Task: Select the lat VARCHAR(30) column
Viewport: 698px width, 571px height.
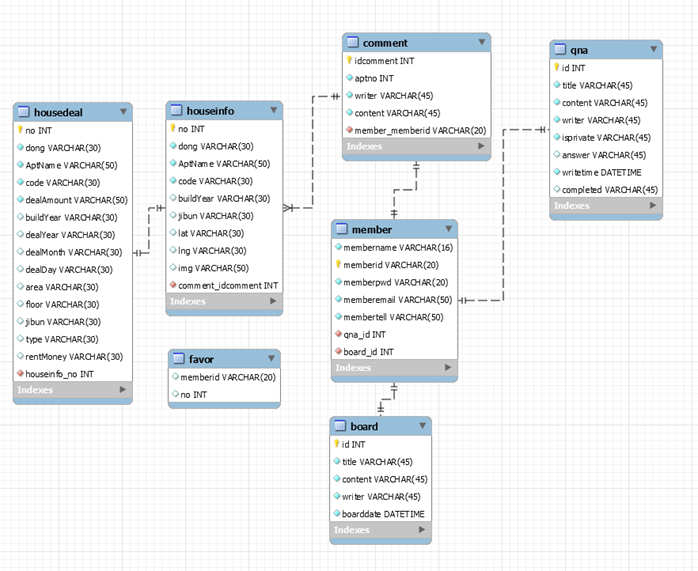Action: point(224,233)
